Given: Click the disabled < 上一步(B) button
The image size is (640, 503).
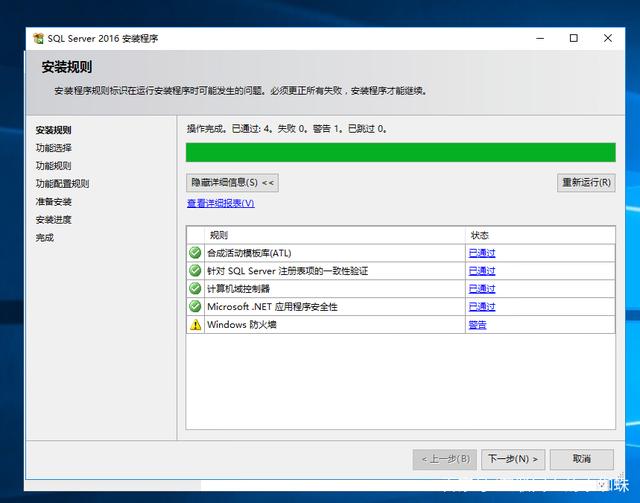Looking at the screenshot, I should [445, 459].
